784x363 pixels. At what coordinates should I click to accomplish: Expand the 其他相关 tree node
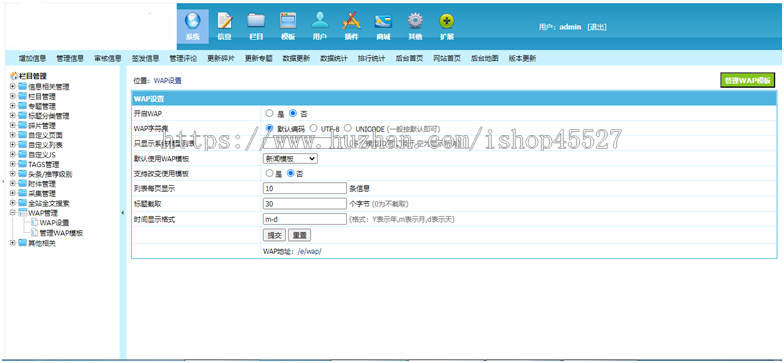click(x=12, y=243)
